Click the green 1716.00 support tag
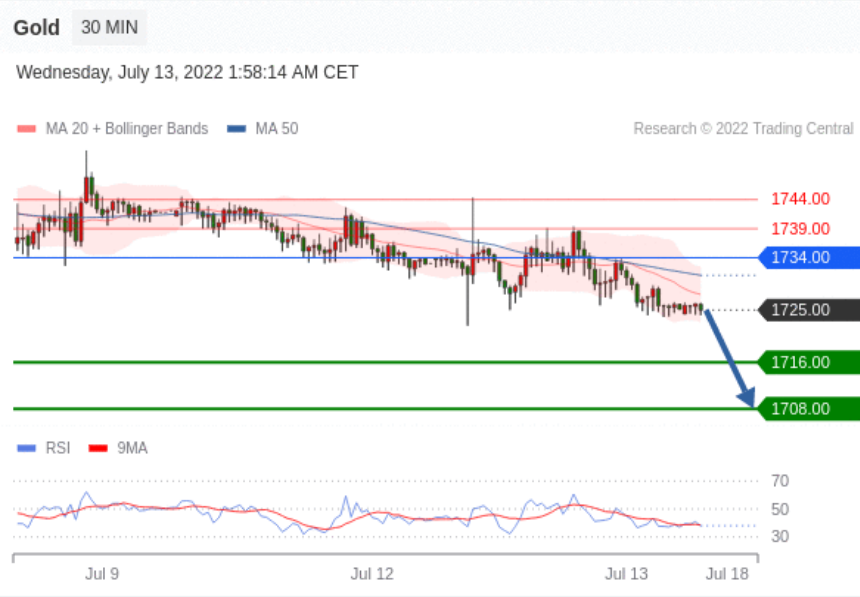The image size is (860, 597). pyautogui.click(x=809, y=362)
